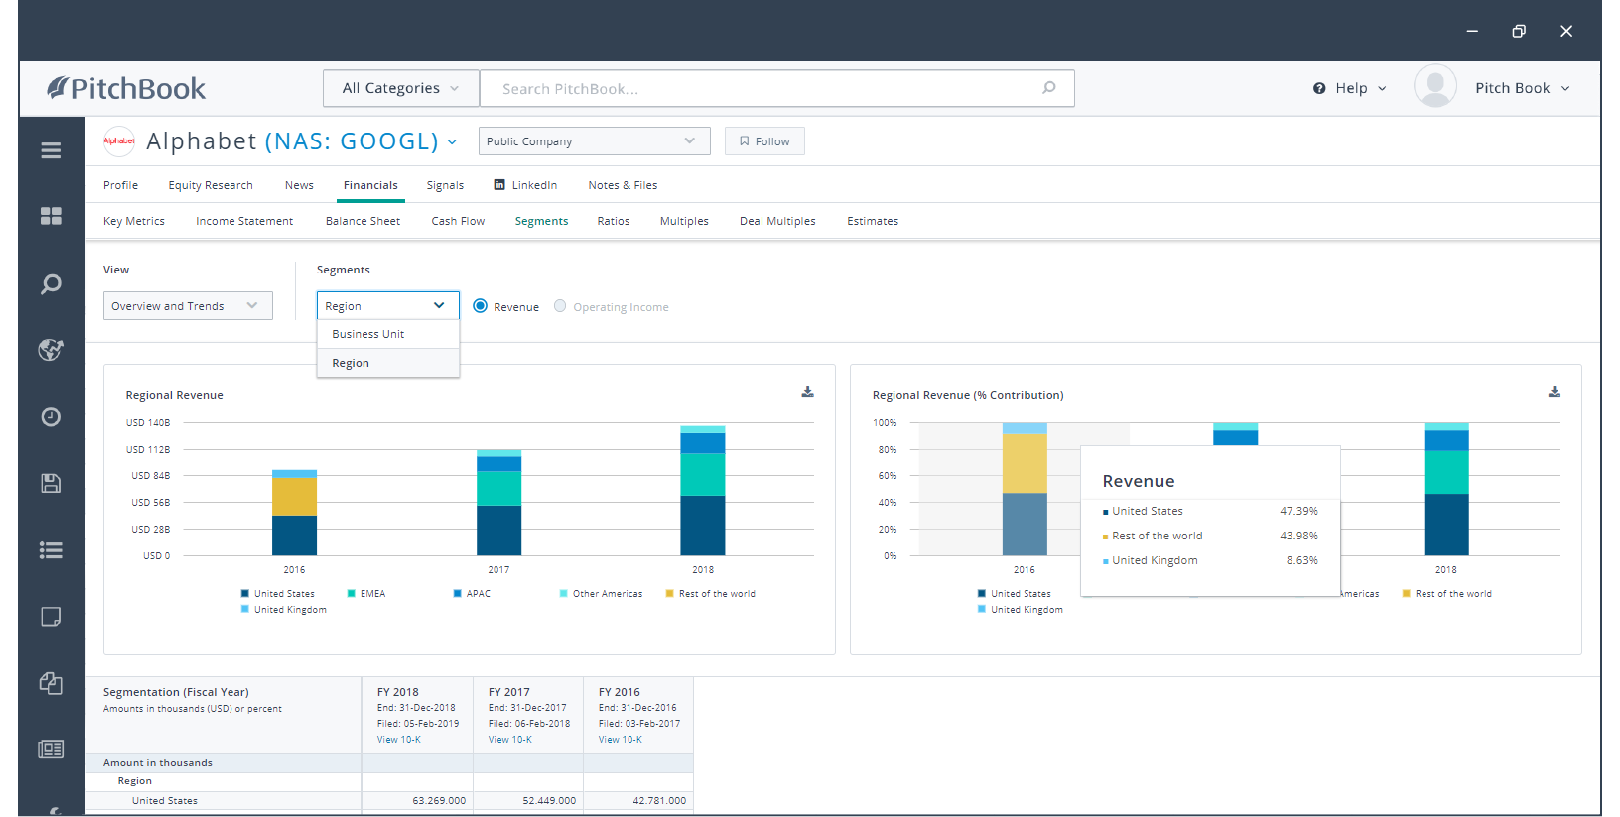The width and height of the screenshot is (1620, 817).
Task: Open the Cash Flow sub-tab
Action: tap(458, 221)
